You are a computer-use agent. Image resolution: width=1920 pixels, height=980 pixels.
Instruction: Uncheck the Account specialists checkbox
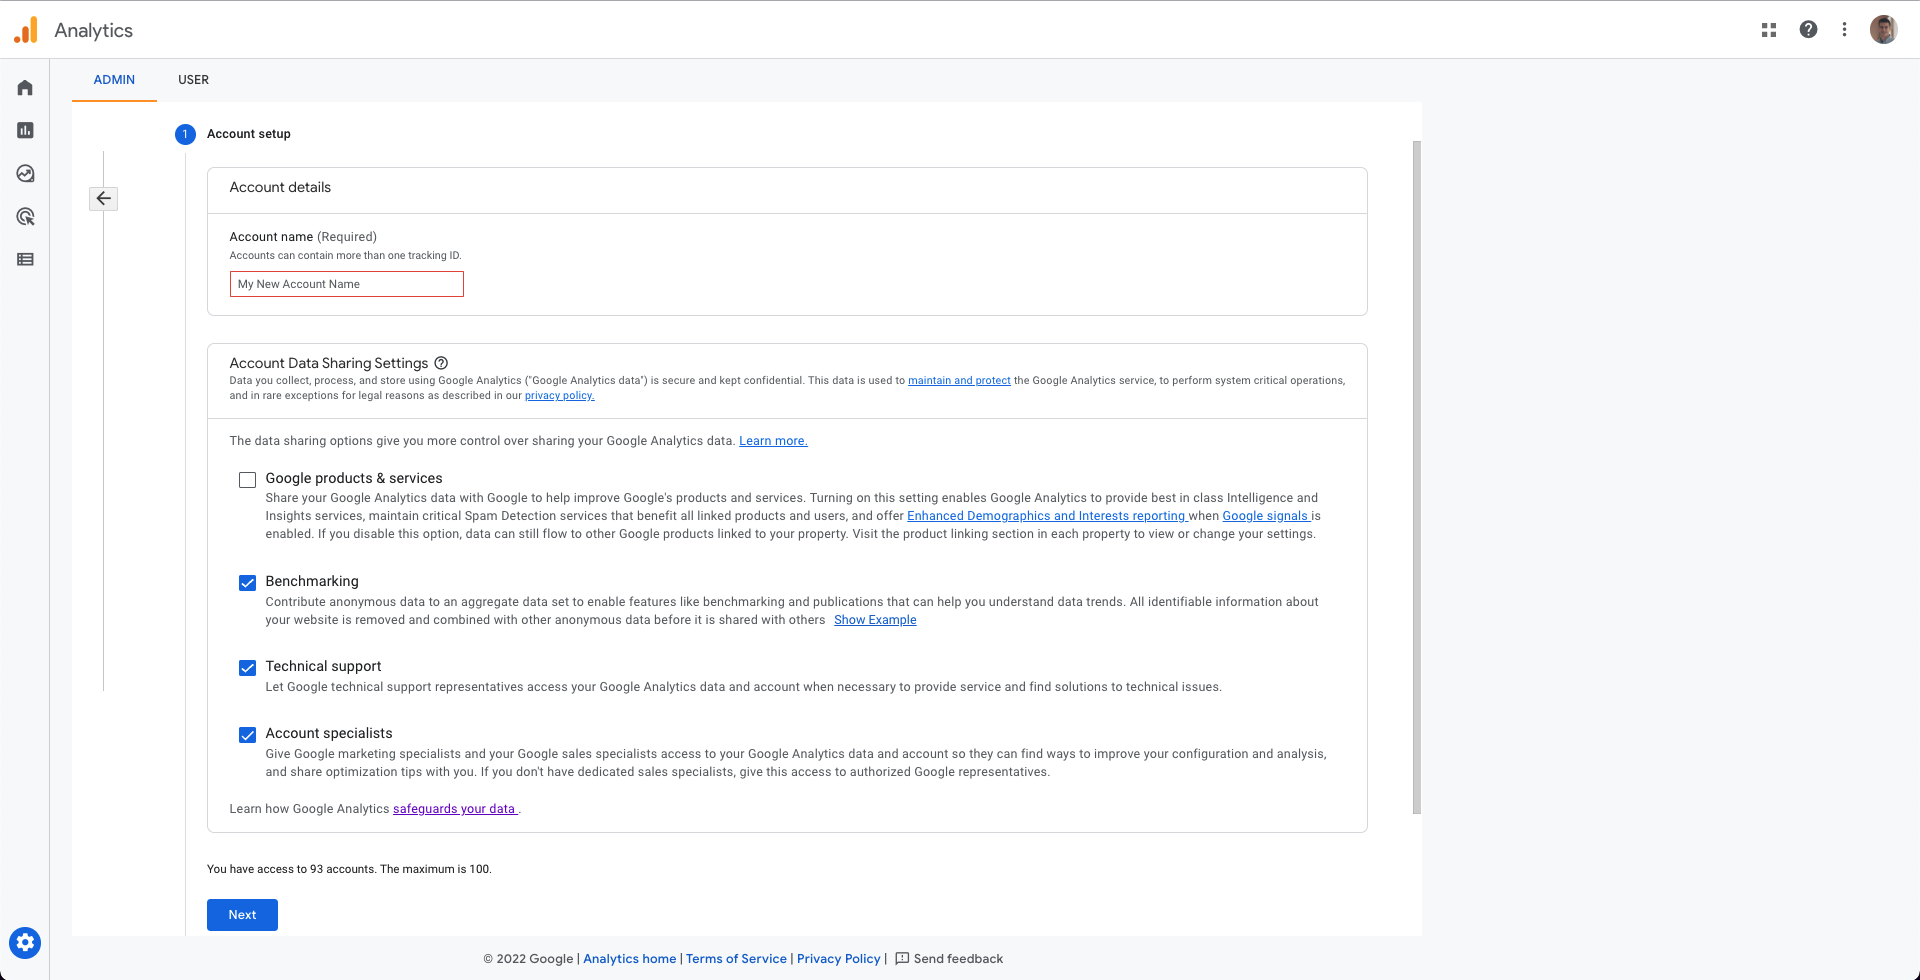[247, 735]
